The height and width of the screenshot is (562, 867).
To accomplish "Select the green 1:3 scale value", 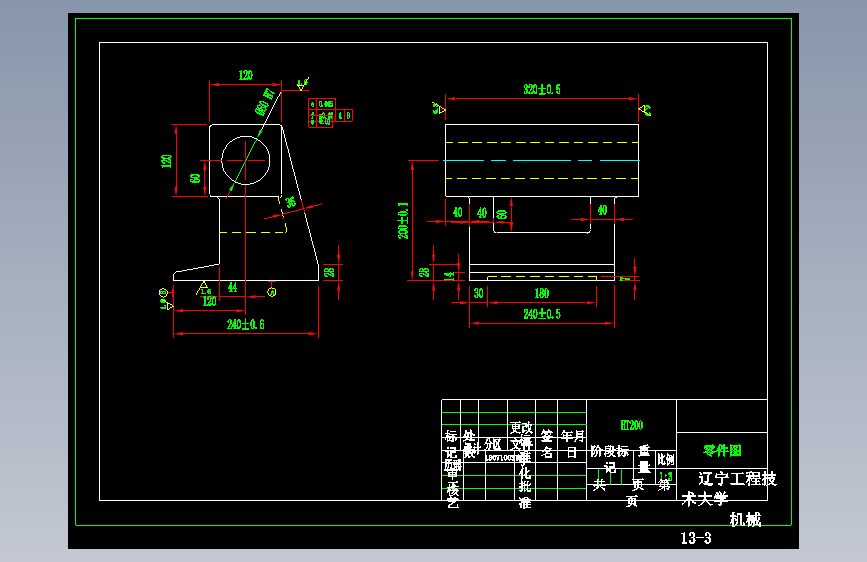I will coord(665,476).
